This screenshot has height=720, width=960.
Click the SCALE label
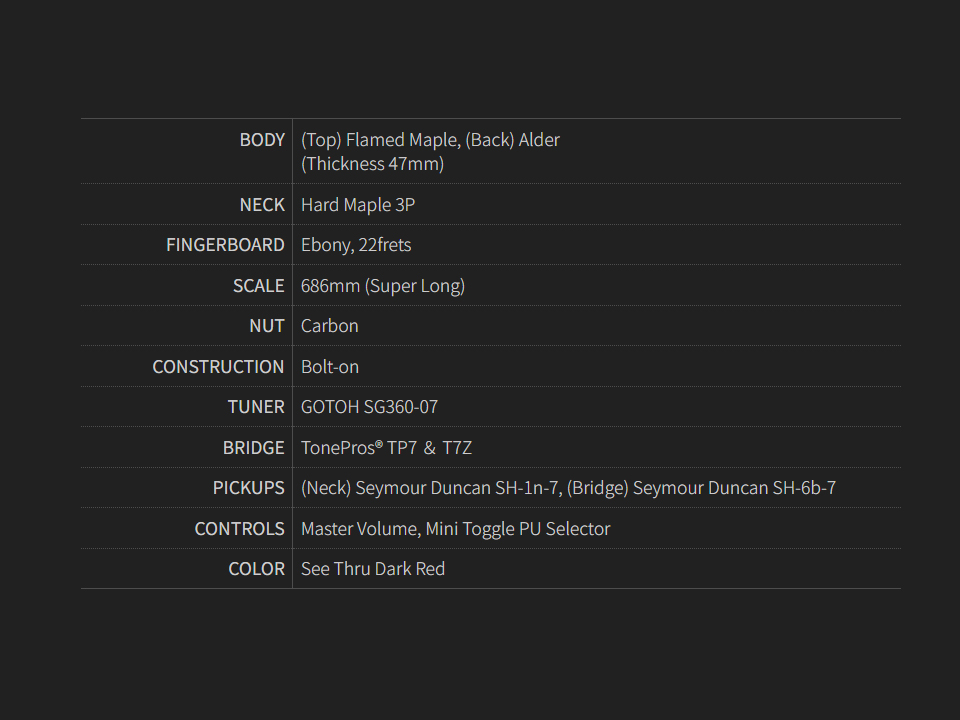pos(259,286)
